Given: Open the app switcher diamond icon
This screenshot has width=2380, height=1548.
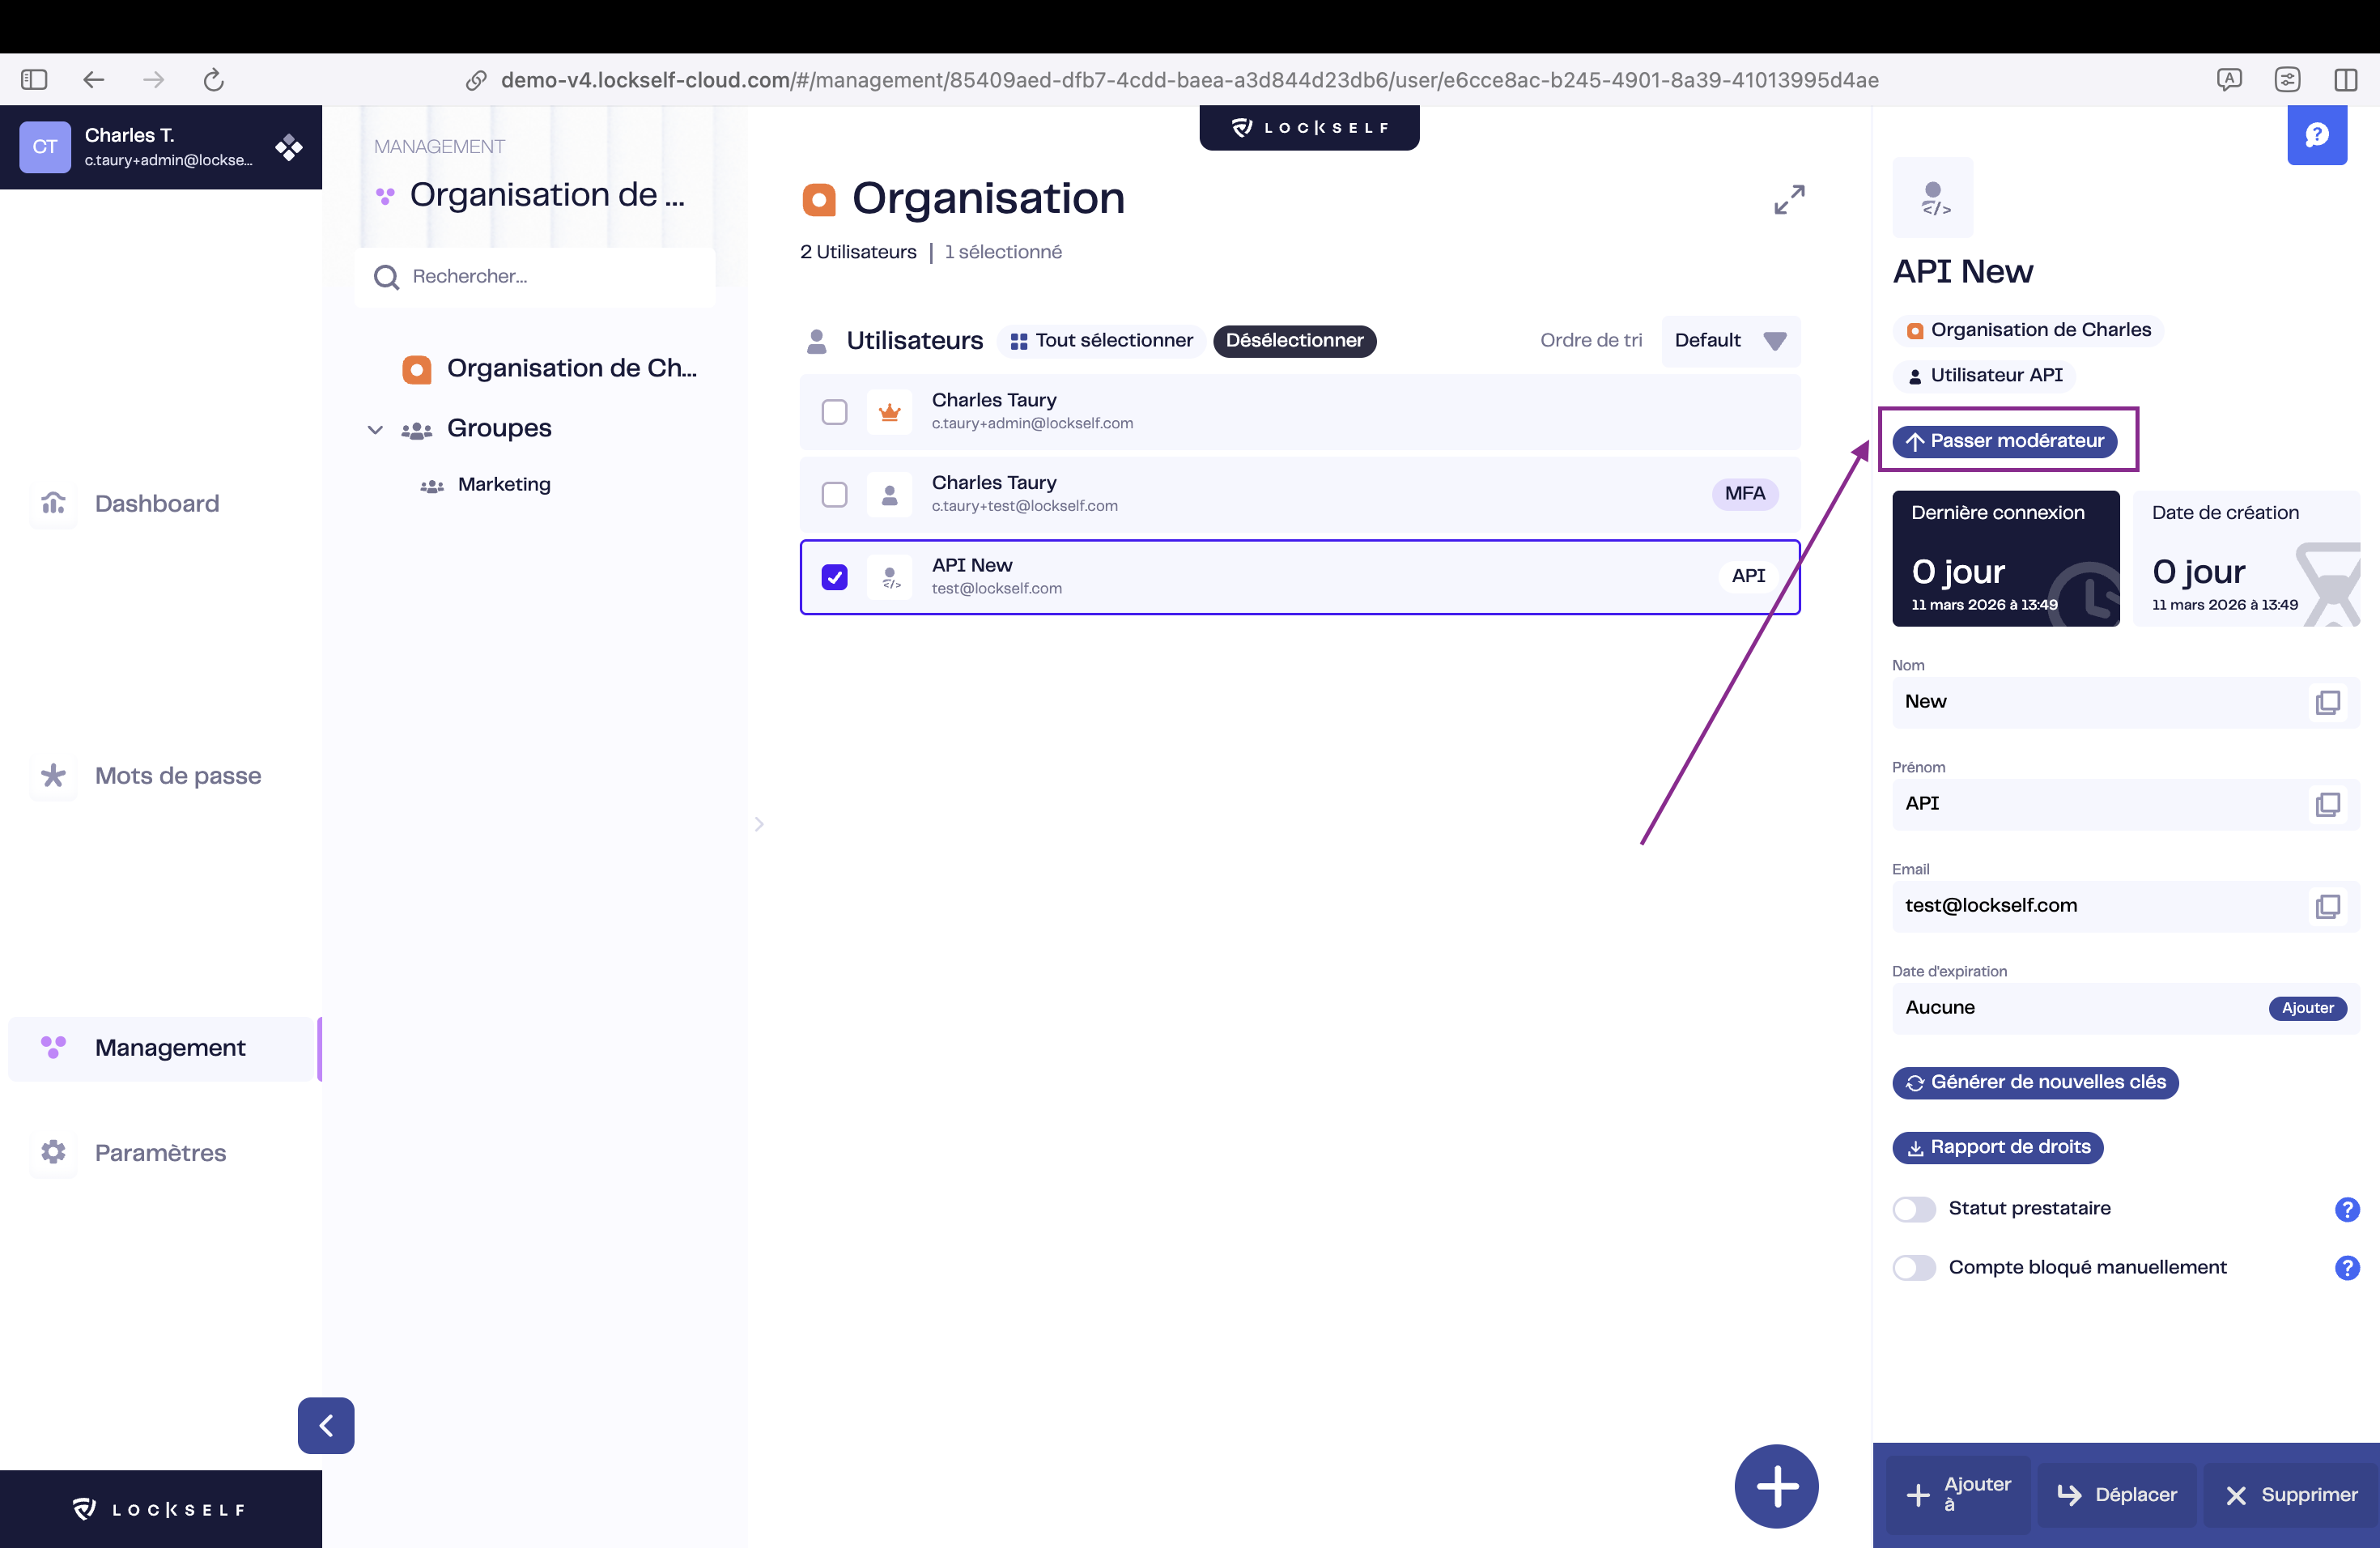Looking at the screenshot, I should click(x=289, y=148).
